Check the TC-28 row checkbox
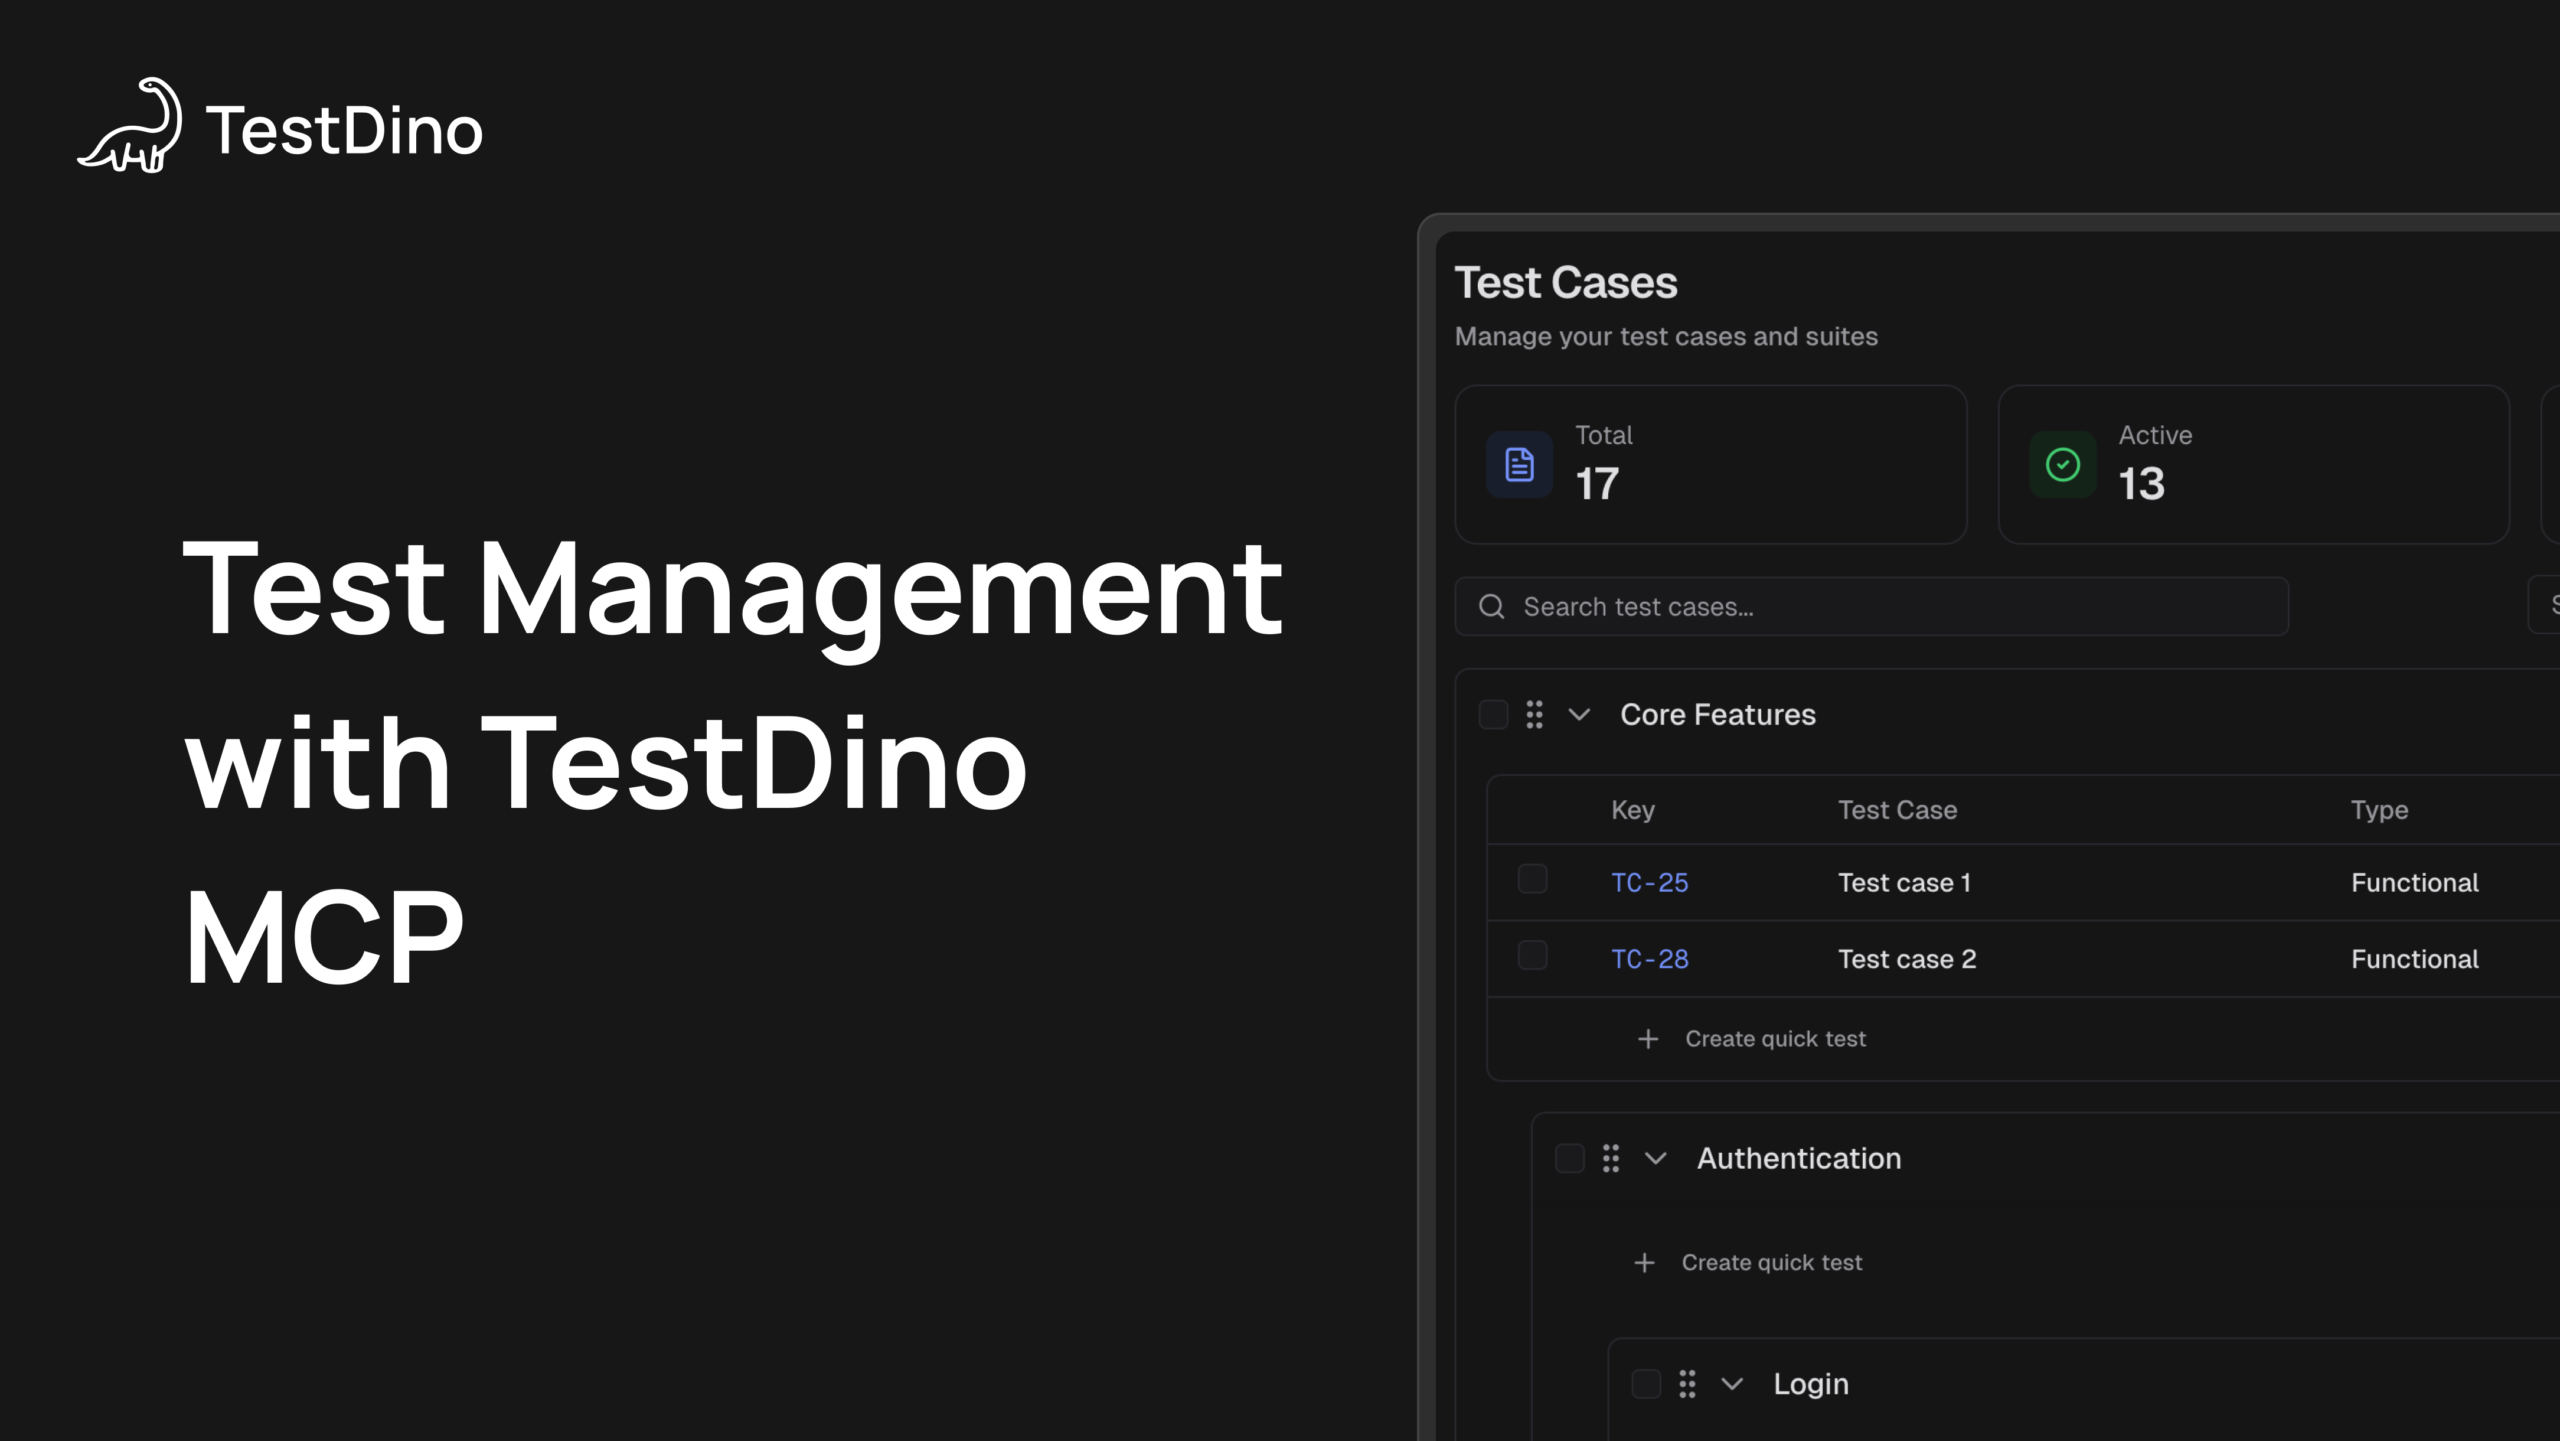 click(1532, 955)
